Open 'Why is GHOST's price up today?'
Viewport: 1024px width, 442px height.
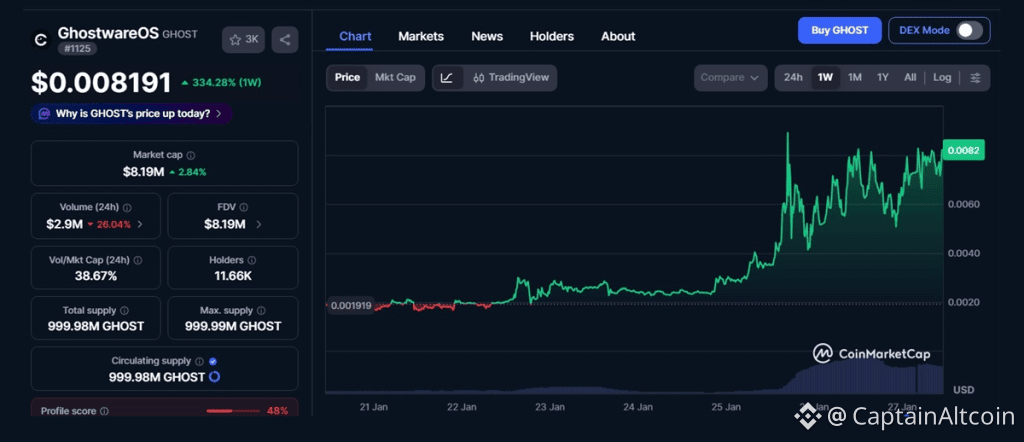pos(131,114)
